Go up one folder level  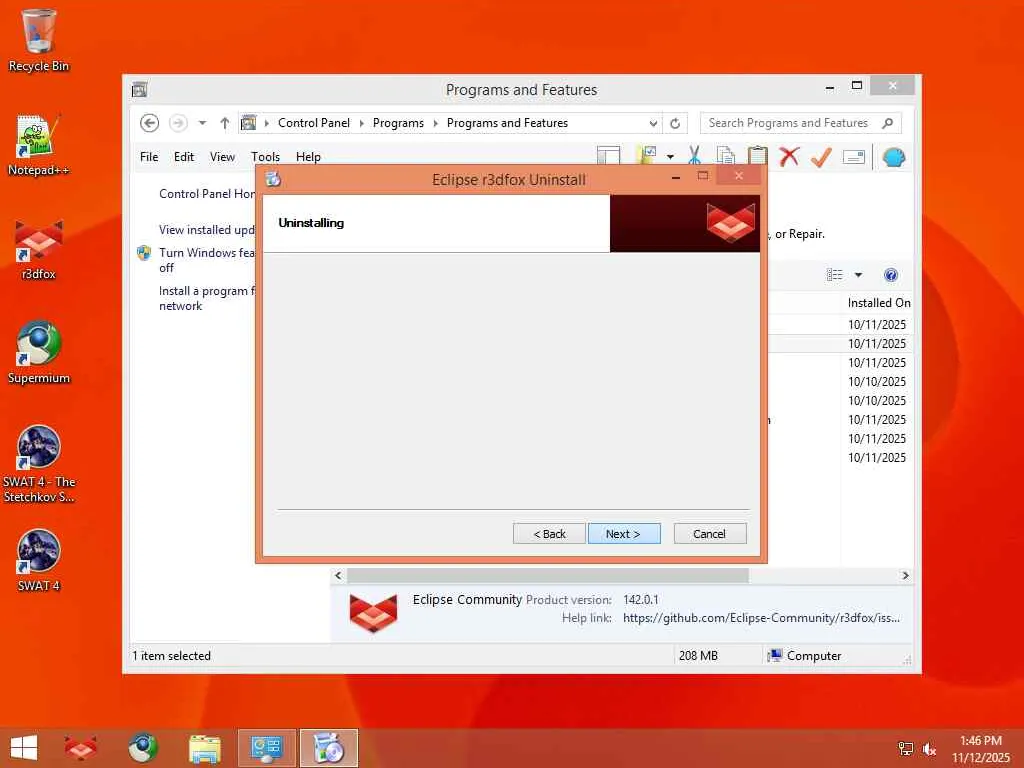[x=225, y=123]
